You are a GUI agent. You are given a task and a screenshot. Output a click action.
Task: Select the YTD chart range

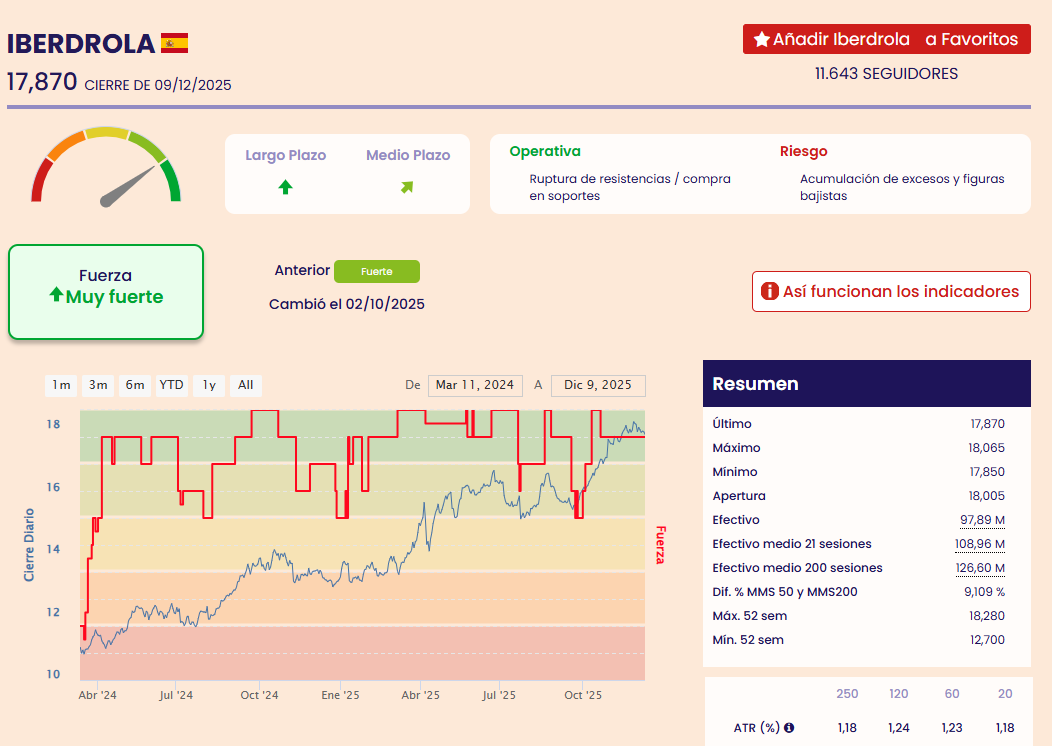(172, 385)
